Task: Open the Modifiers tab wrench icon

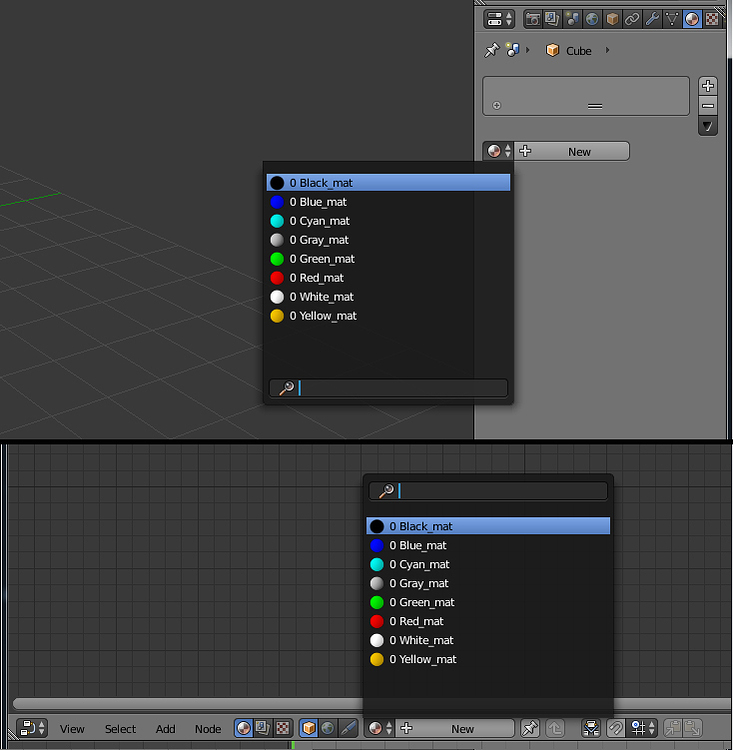Action: tap(652, 19)
